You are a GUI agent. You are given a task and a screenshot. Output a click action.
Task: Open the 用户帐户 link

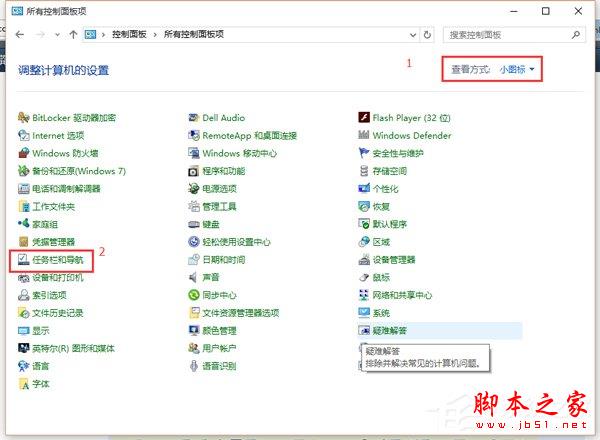(219, 348)
